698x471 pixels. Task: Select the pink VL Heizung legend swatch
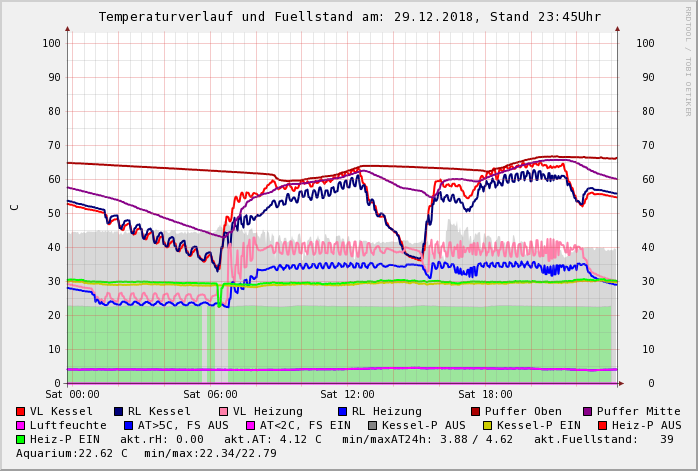pyautogui.click(x=224, y=411)
